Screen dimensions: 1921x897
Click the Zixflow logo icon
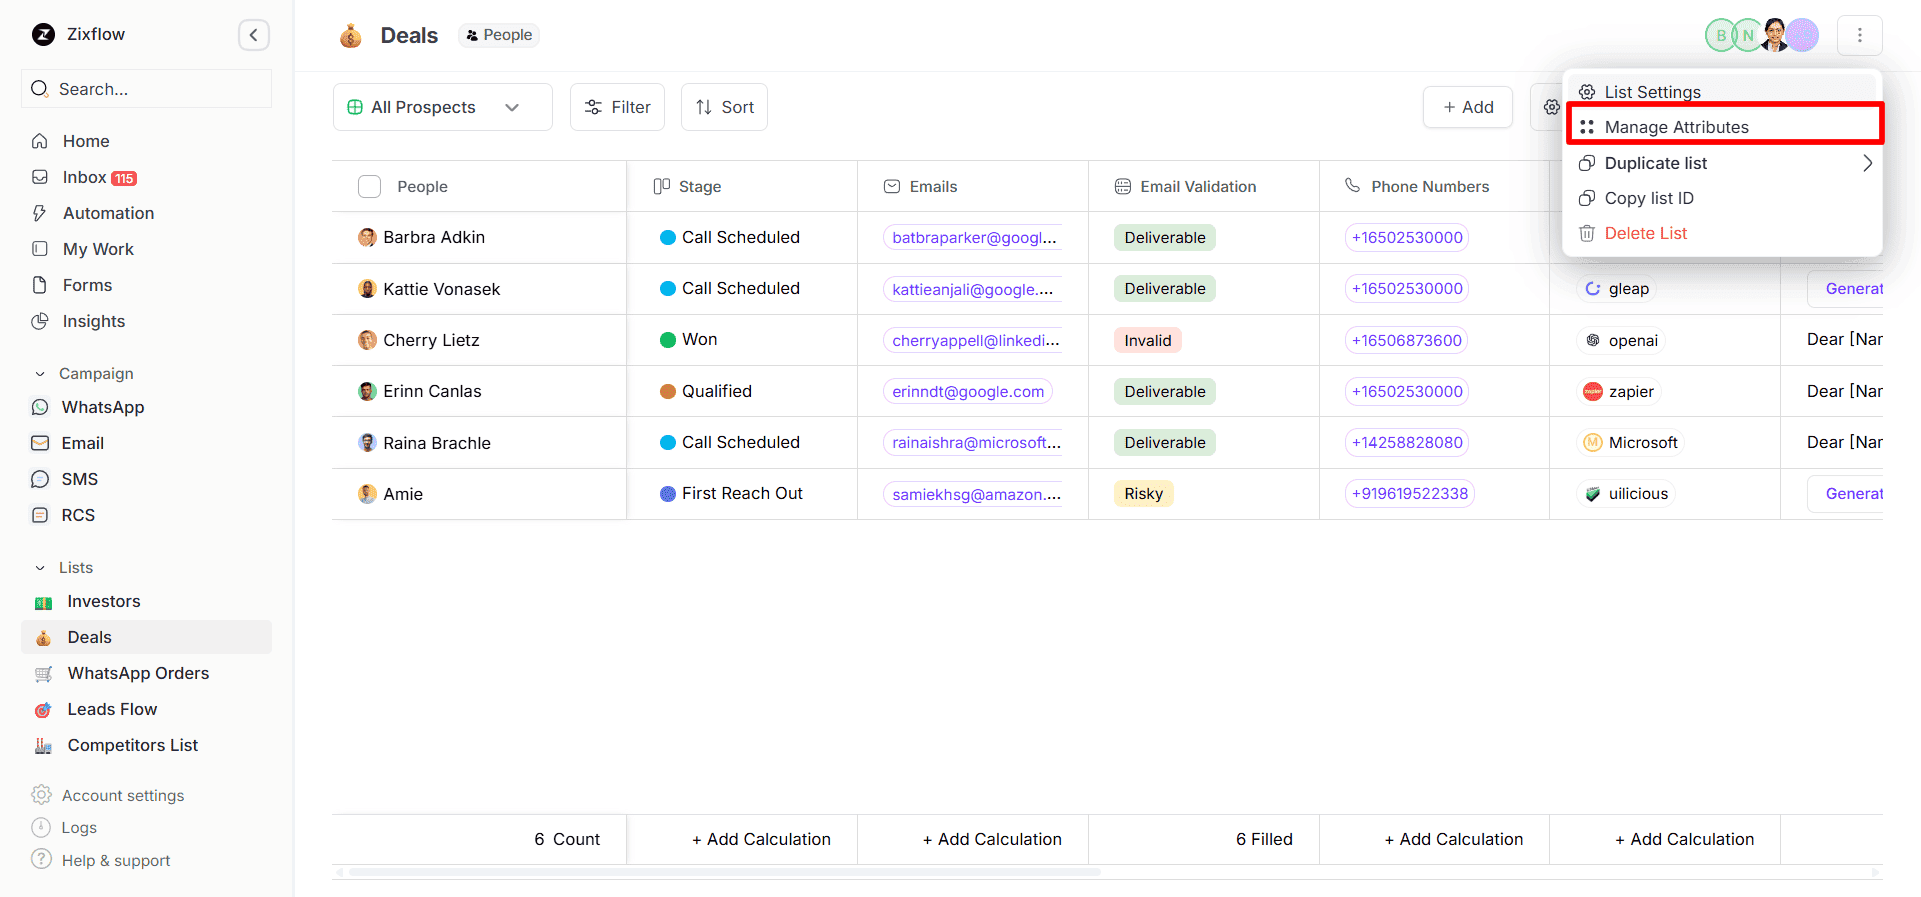(x=43, y=35)
